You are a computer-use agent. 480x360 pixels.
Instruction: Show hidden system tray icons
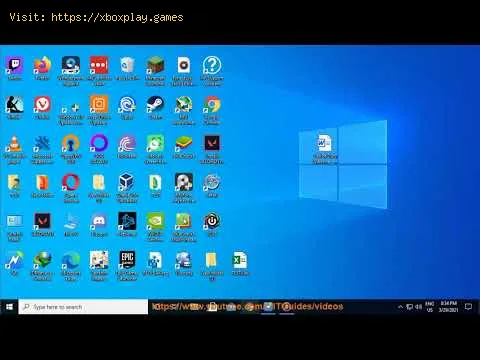(400, 307)
